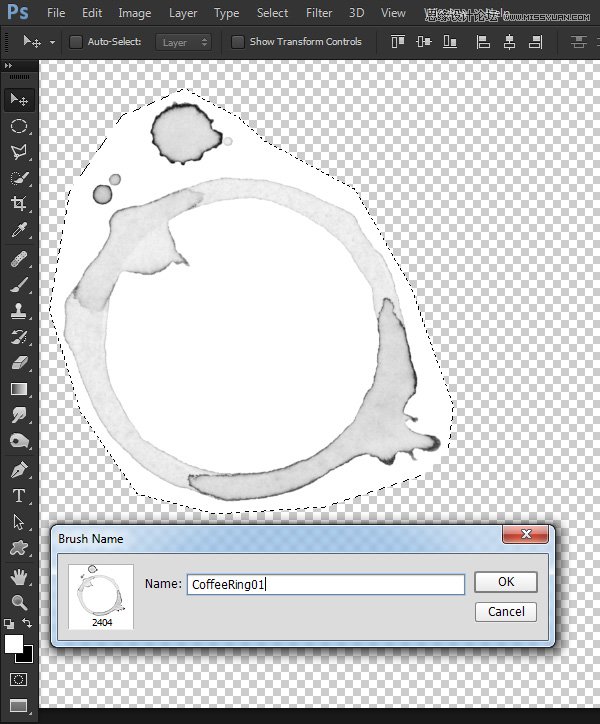Align horizontal centers in options bar

[x=509, y=42]
